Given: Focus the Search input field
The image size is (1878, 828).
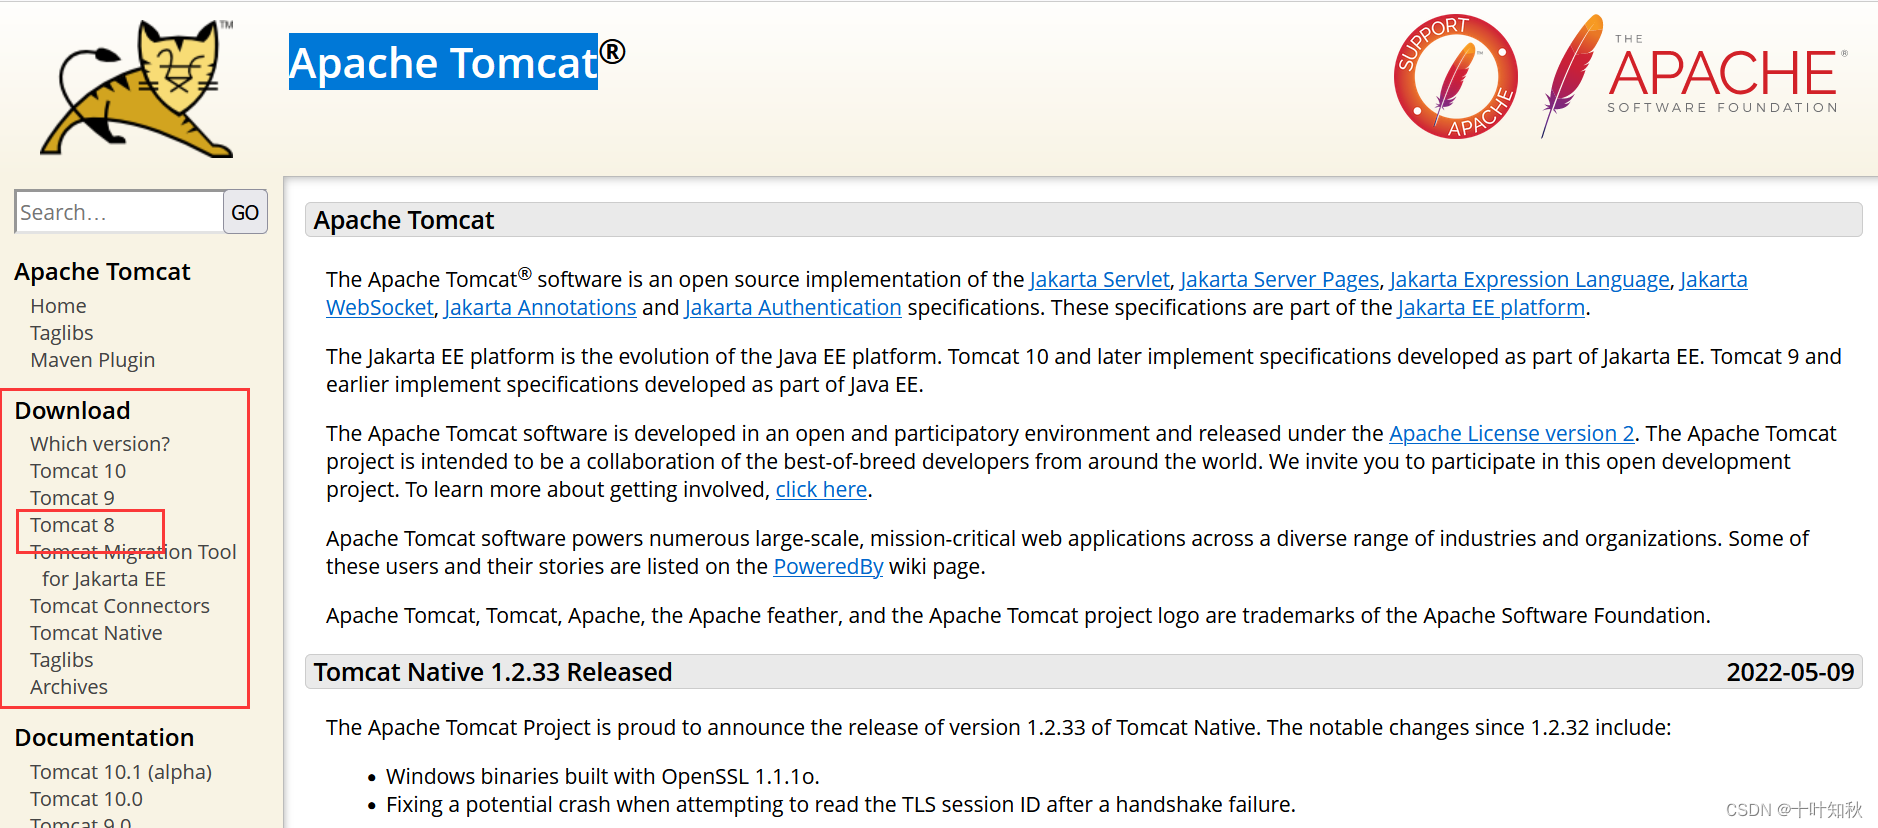Looking at the screenshot, I should pos(119,212).
